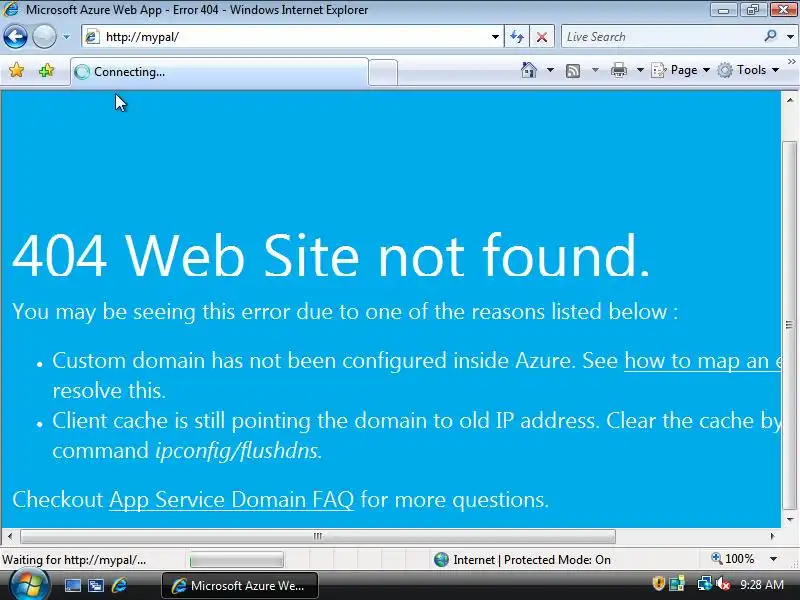Viewport: 800px width, 600px height.
Task: Click the horizontal scrollbar thumb
Action: (317, 536)
